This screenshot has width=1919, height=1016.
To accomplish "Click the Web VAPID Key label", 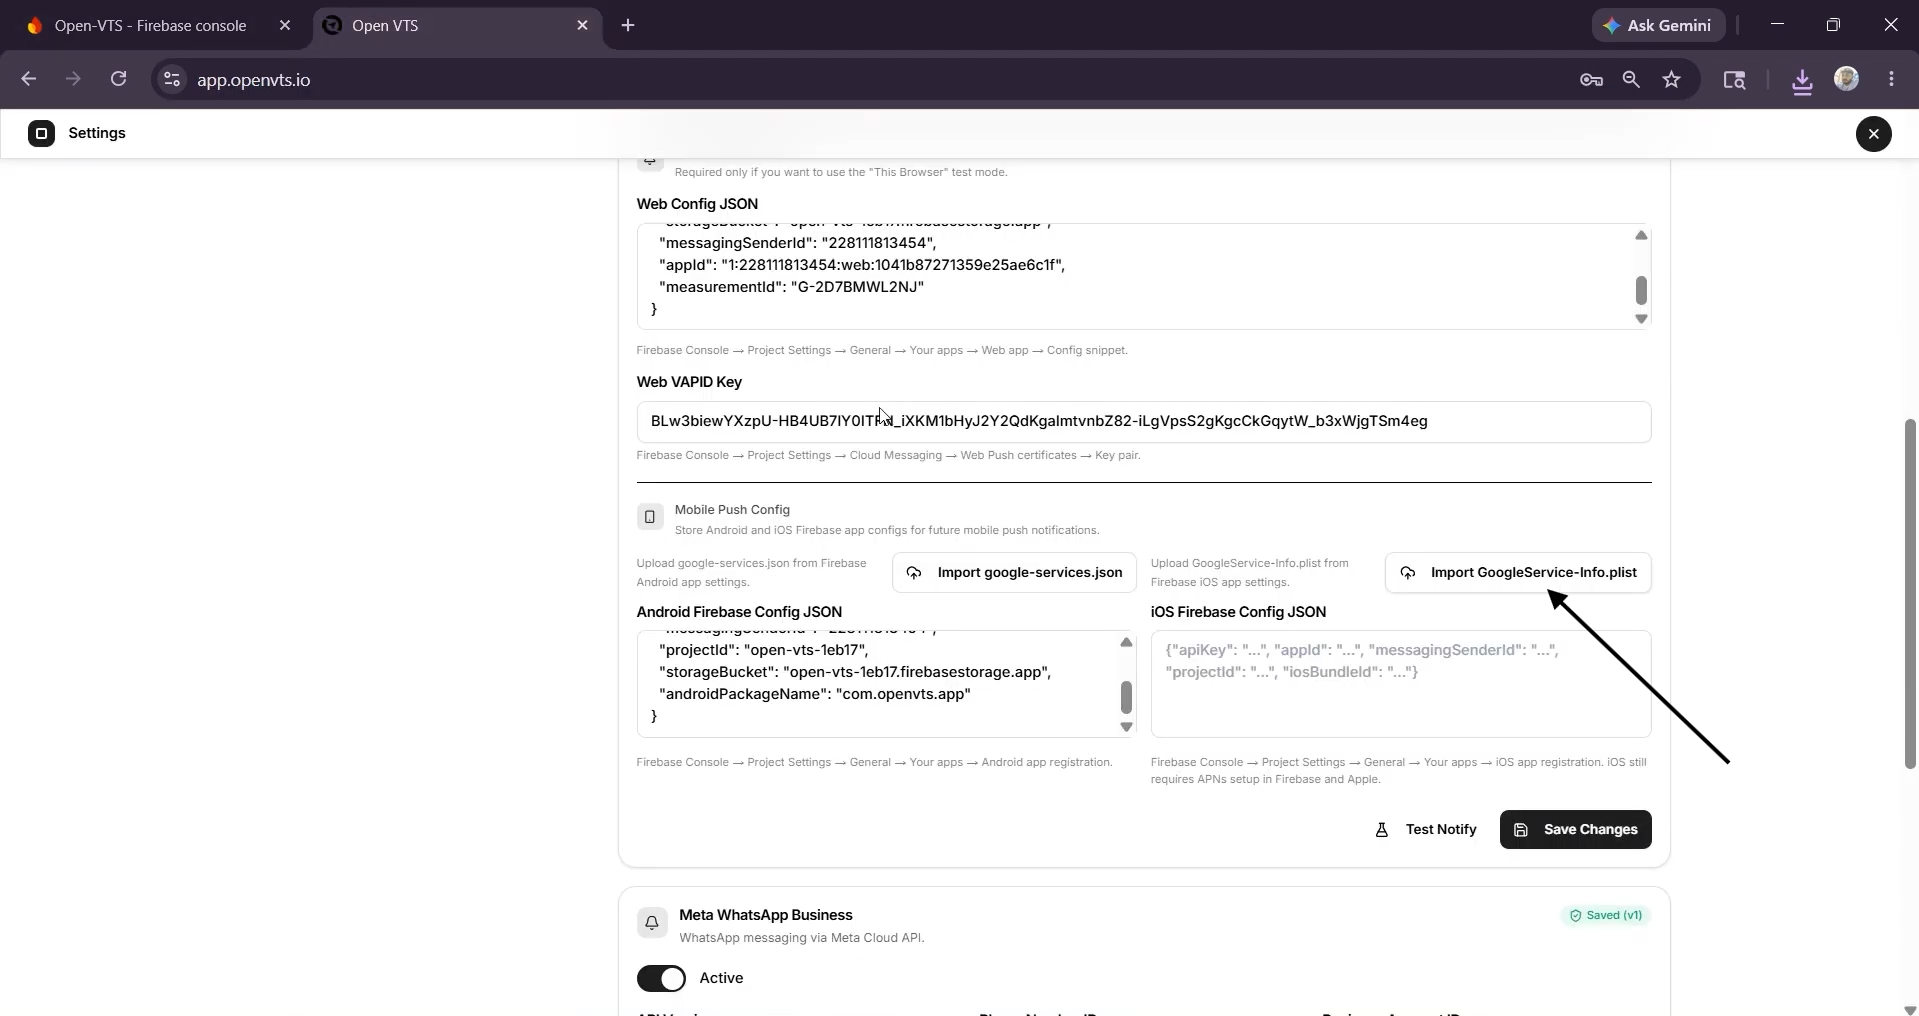I will click(x=689, y=382).
